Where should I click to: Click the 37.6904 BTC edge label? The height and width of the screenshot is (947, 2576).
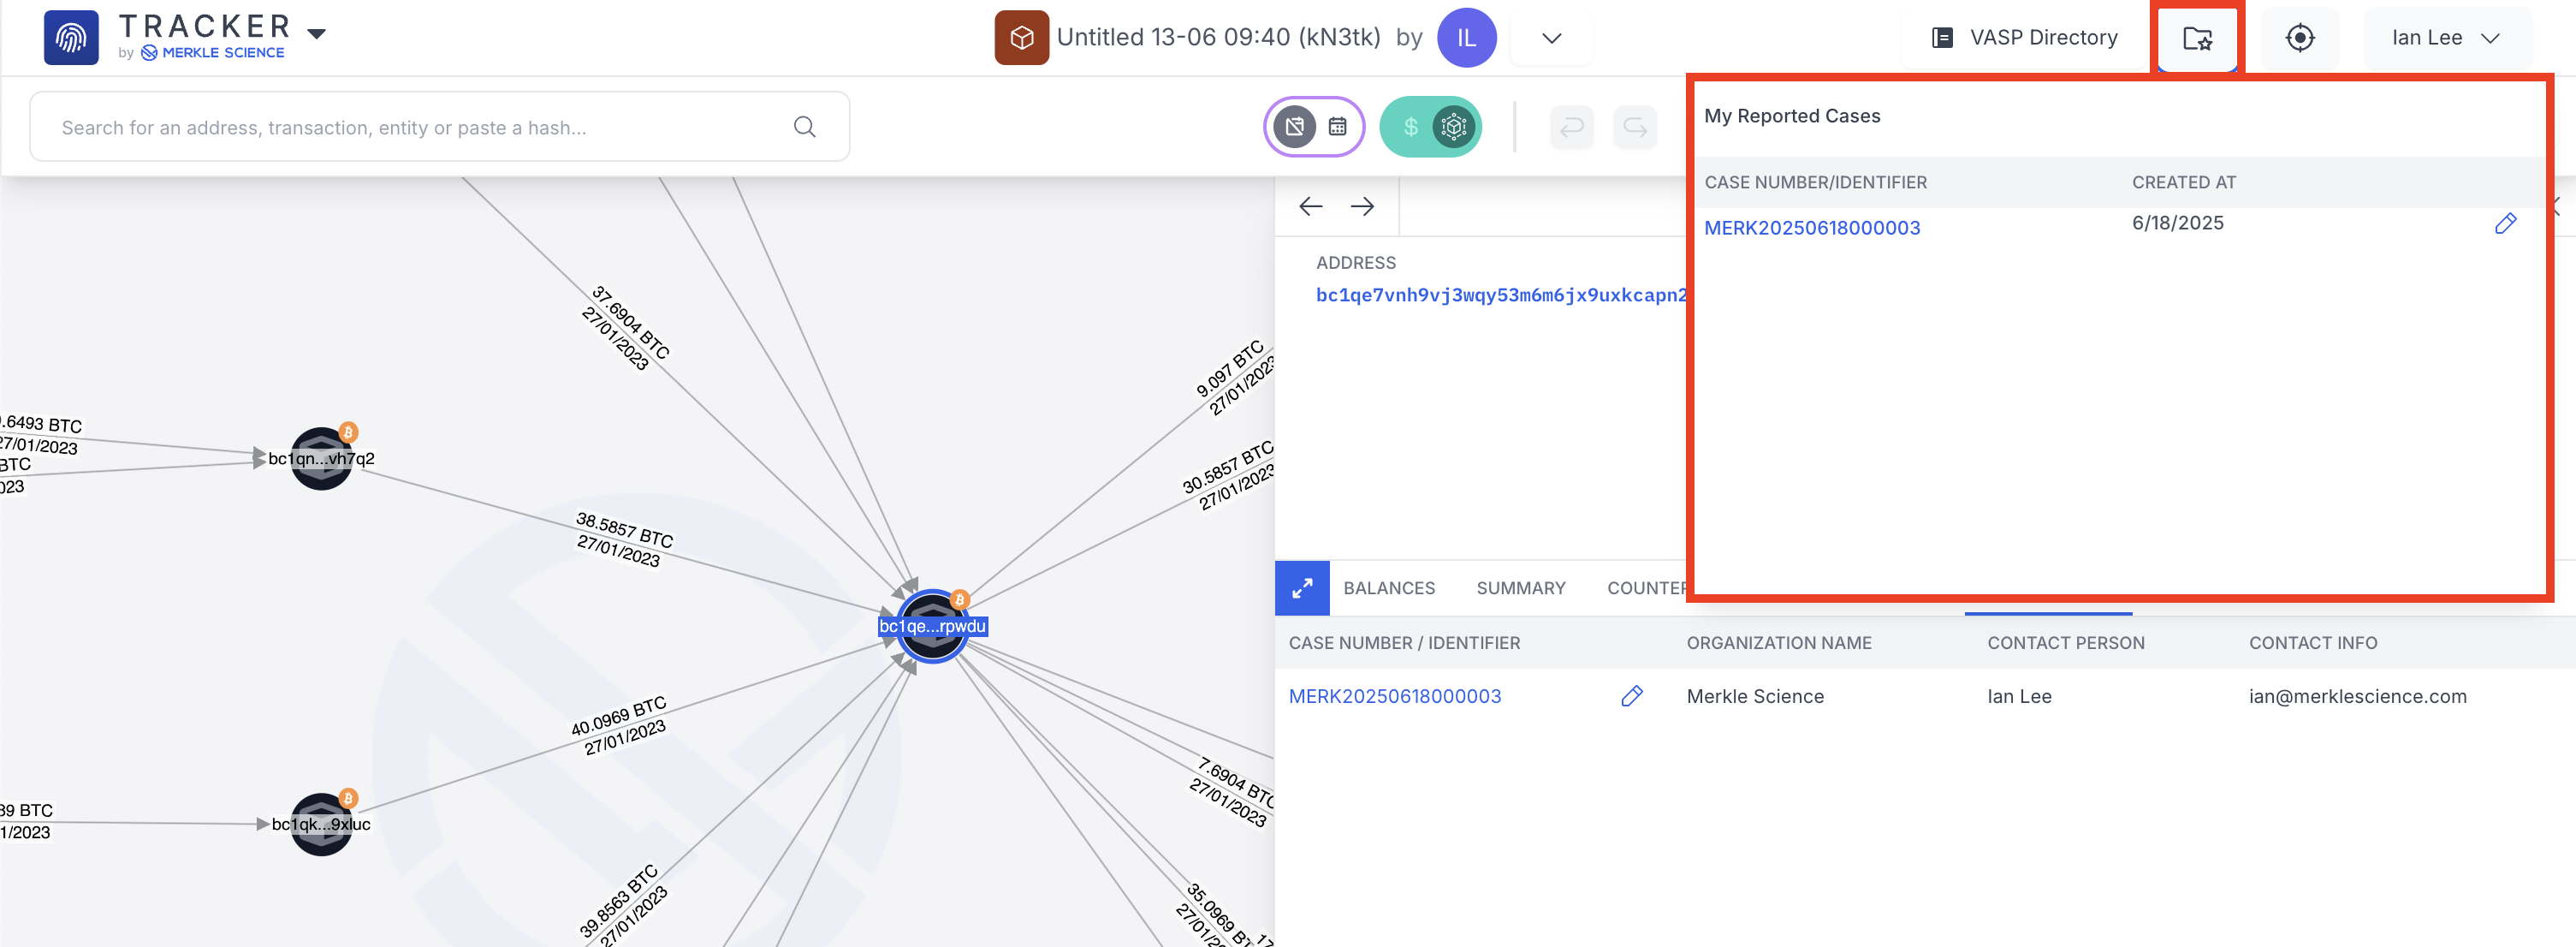point(630,322)
